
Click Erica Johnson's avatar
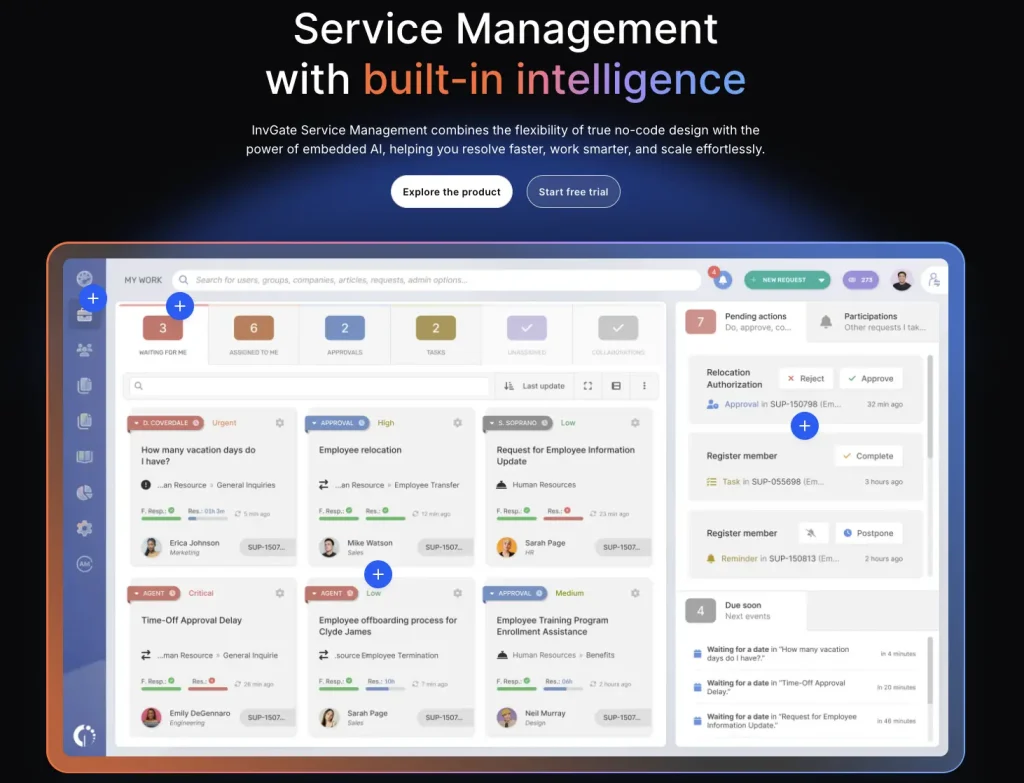coord(152,547)
